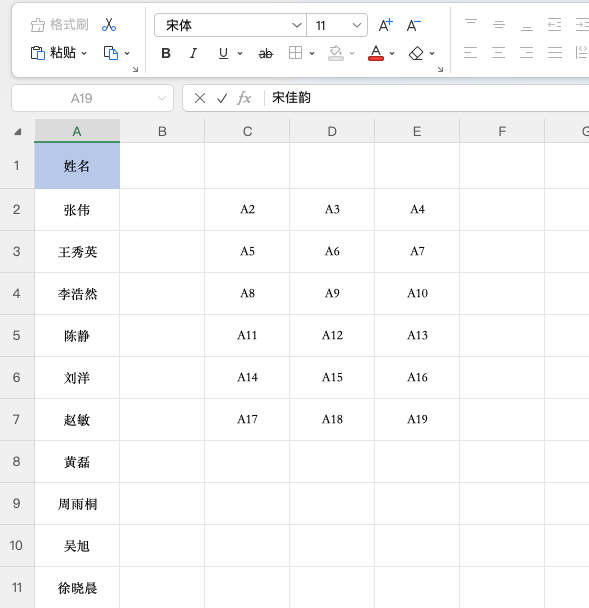Open the Fill color dropdown arrow
Screen dimensions: 589x608
coord(352,53)
